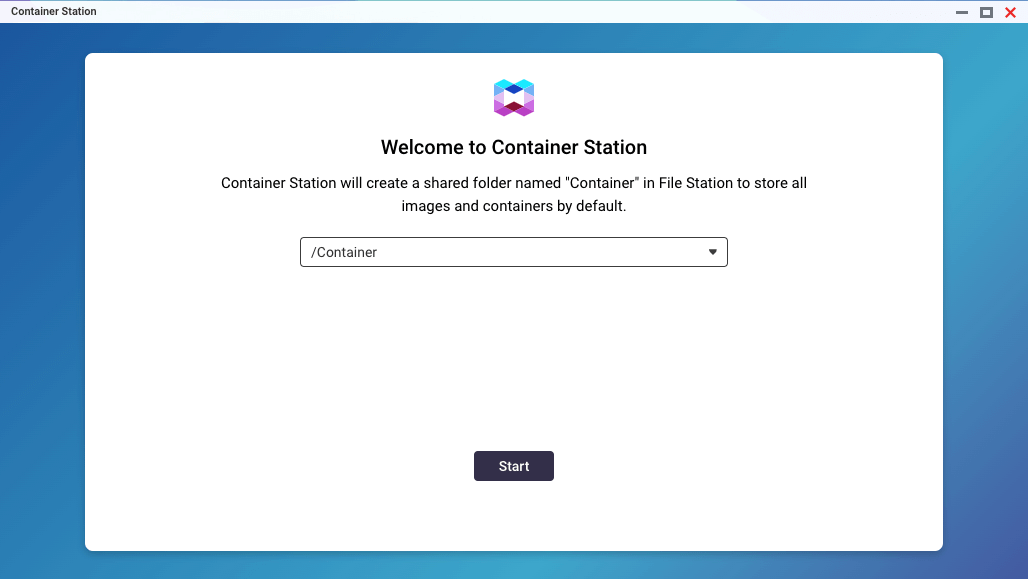This screenshot has height=579, width=1028.
Task: Minimize the Container Station window
Action: pyautogui.click(x=962, y=12)
